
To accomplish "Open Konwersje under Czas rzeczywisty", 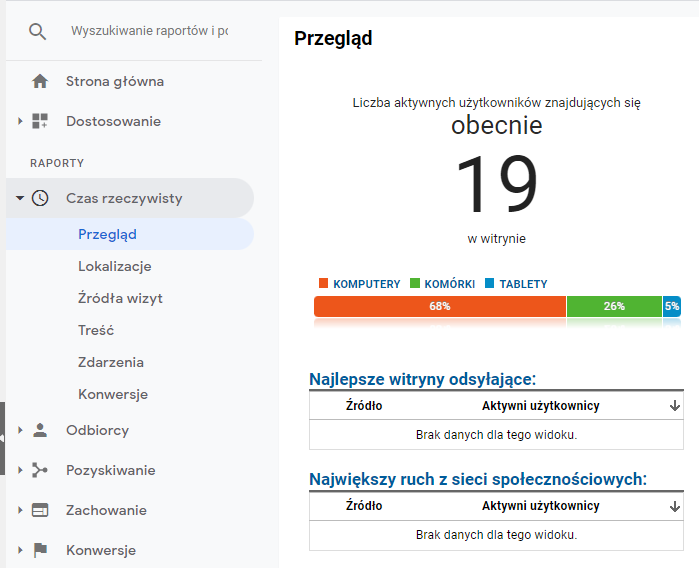I will 113,394.
